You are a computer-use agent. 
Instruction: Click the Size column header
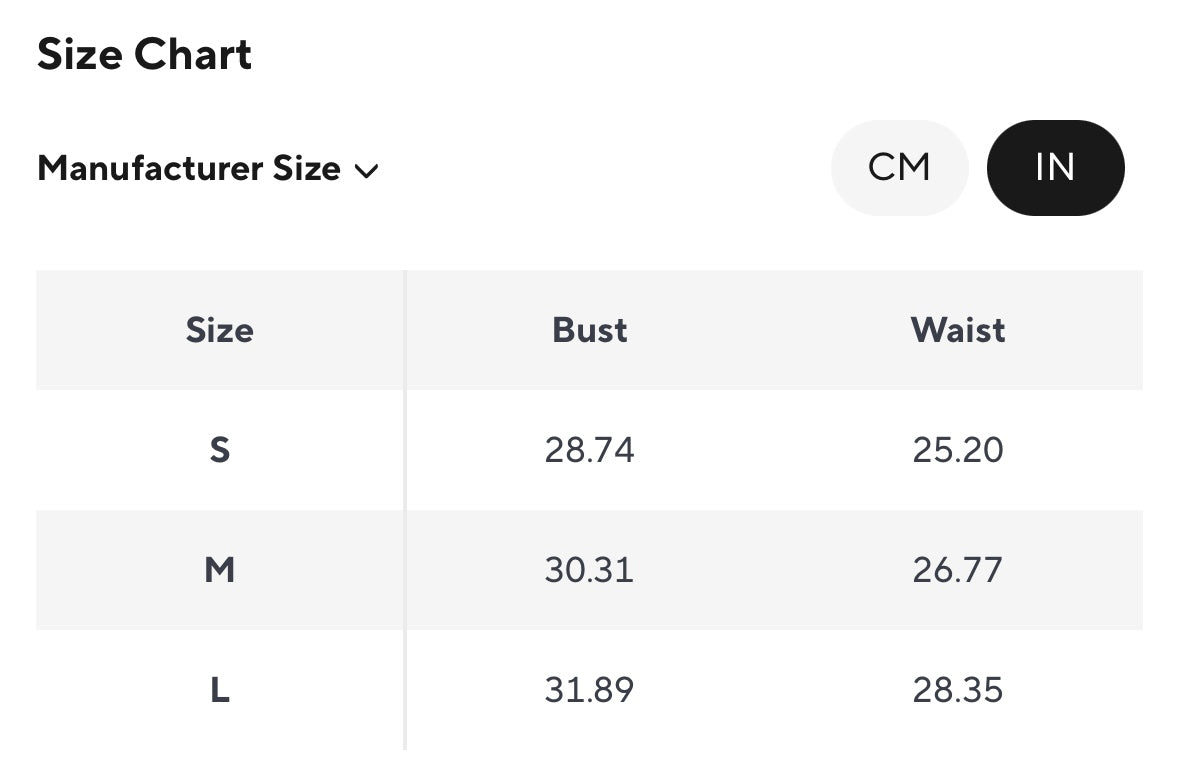pos(219,330)
